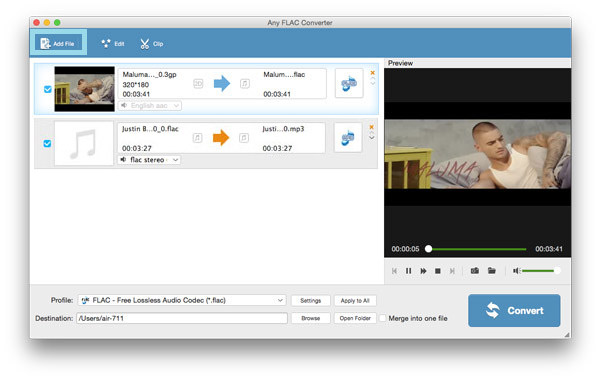
Task: Expand the flac stereo audio track dropdown
Action: (x=149, y=160)
